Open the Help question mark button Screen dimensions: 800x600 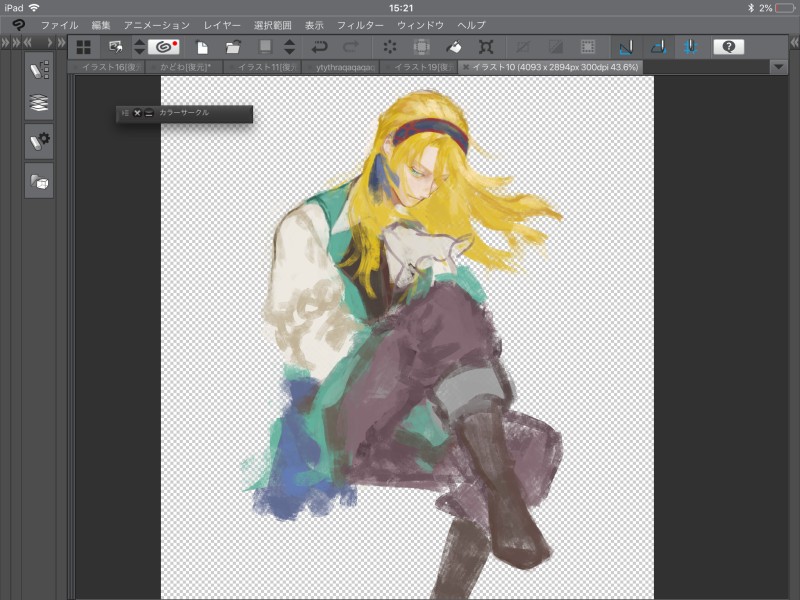[728, 47]
